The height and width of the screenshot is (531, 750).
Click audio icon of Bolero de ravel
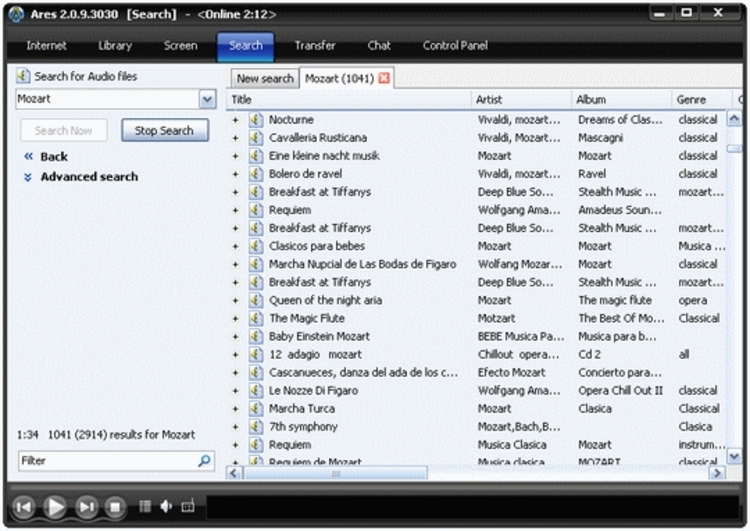click(x=256, y=174)
